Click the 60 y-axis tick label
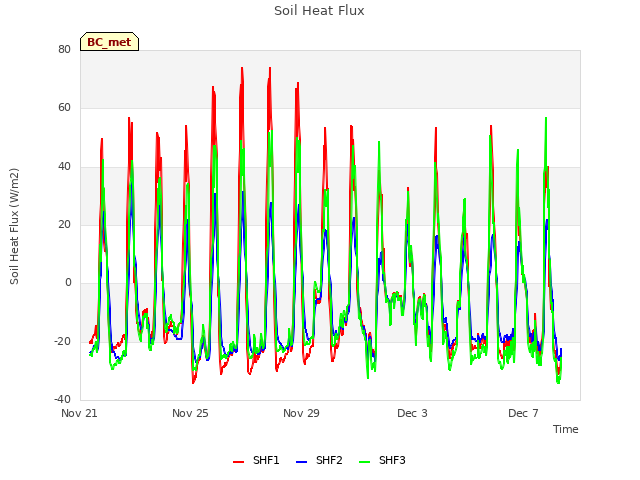The height and width of the screenshot is (480, 640). pyautogui.click(x=64, y=108)
